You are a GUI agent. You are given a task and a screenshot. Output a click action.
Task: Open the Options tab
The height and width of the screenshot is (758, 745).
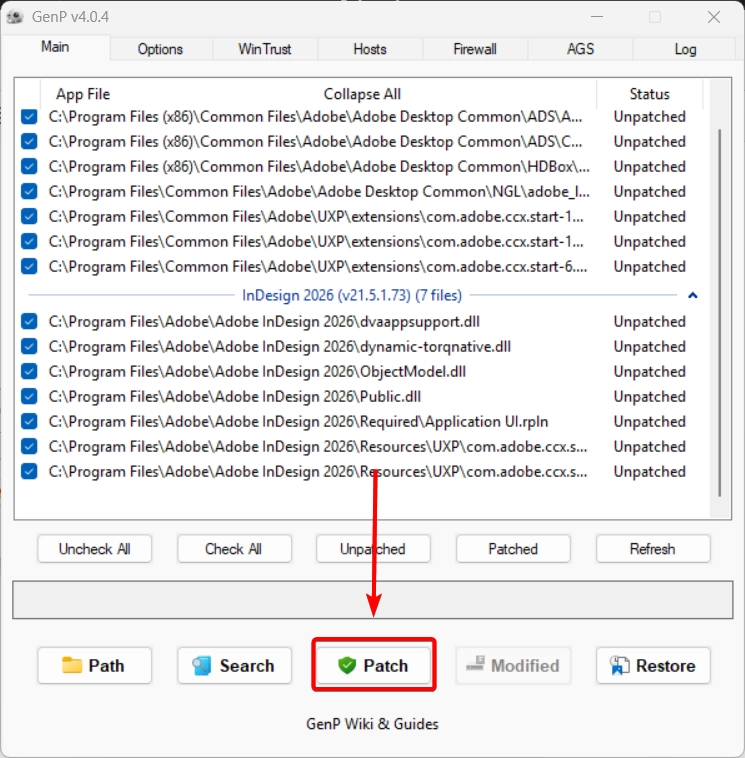(x=160, y=49)
